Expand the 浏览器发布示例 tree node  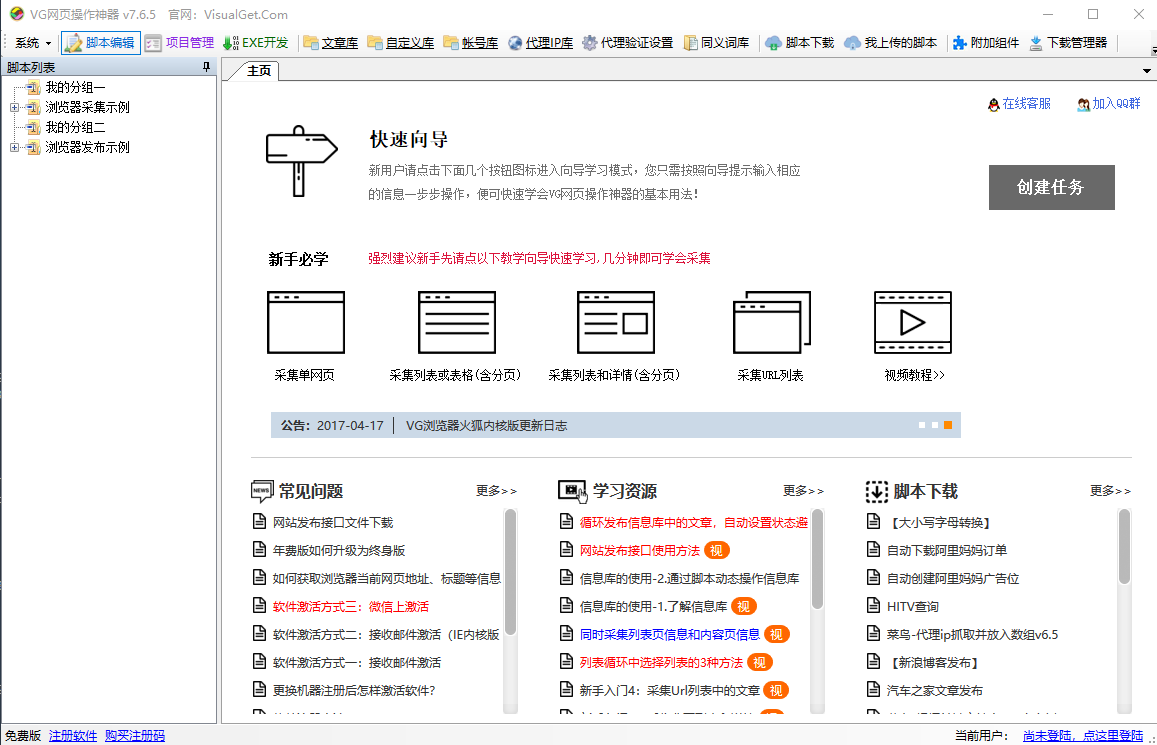click(x=14, y=148)
